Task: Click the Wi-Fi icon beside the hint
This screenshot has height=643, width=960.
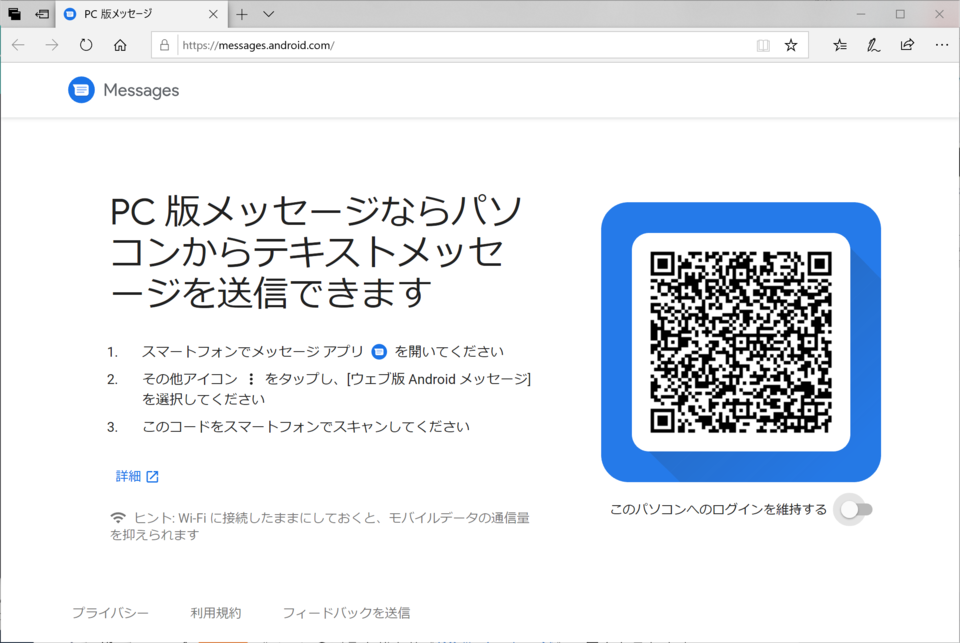Action: [118, 517]
